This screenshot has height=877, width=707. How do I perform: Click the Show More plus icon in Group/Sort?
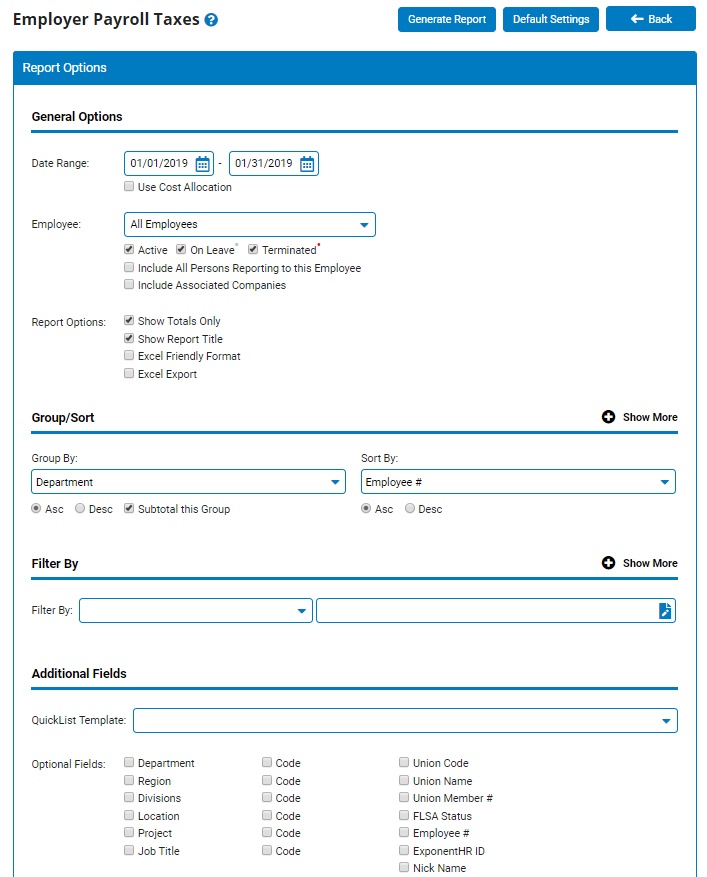coord(610,417)
